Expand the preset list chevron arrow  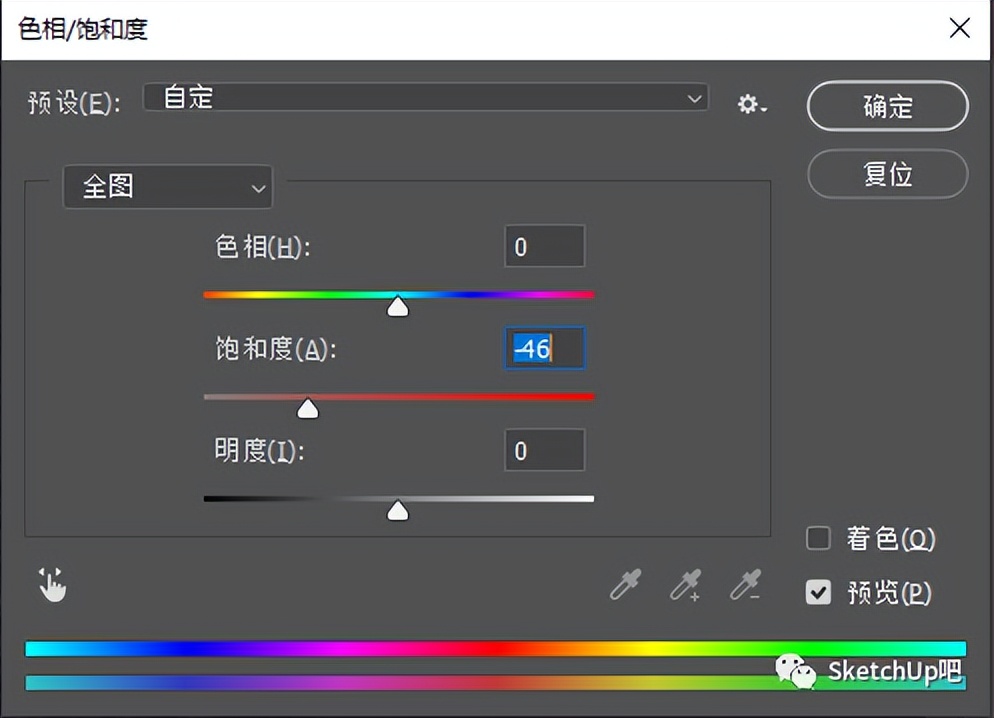[x=695, y=97]
